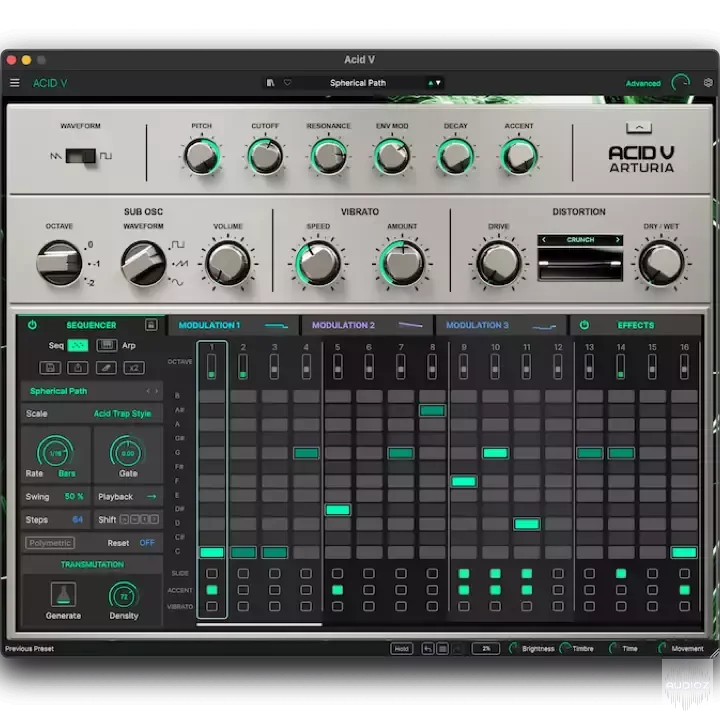This screenshot has width=720, height=720.
Task: Open settings gear in top bar
Action: pos(708,83)
